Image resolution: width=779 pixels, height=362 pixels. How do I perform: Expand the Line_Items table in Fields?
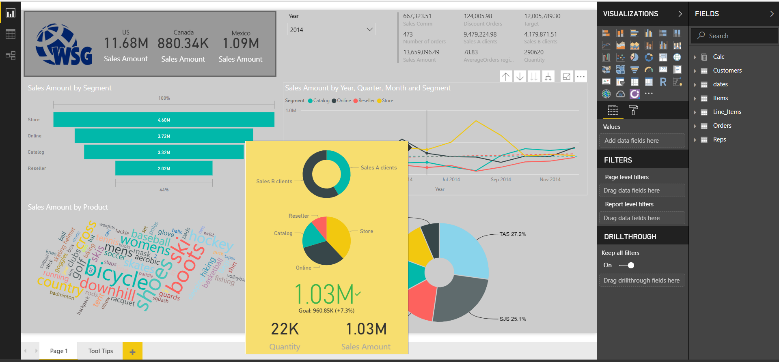696,112
